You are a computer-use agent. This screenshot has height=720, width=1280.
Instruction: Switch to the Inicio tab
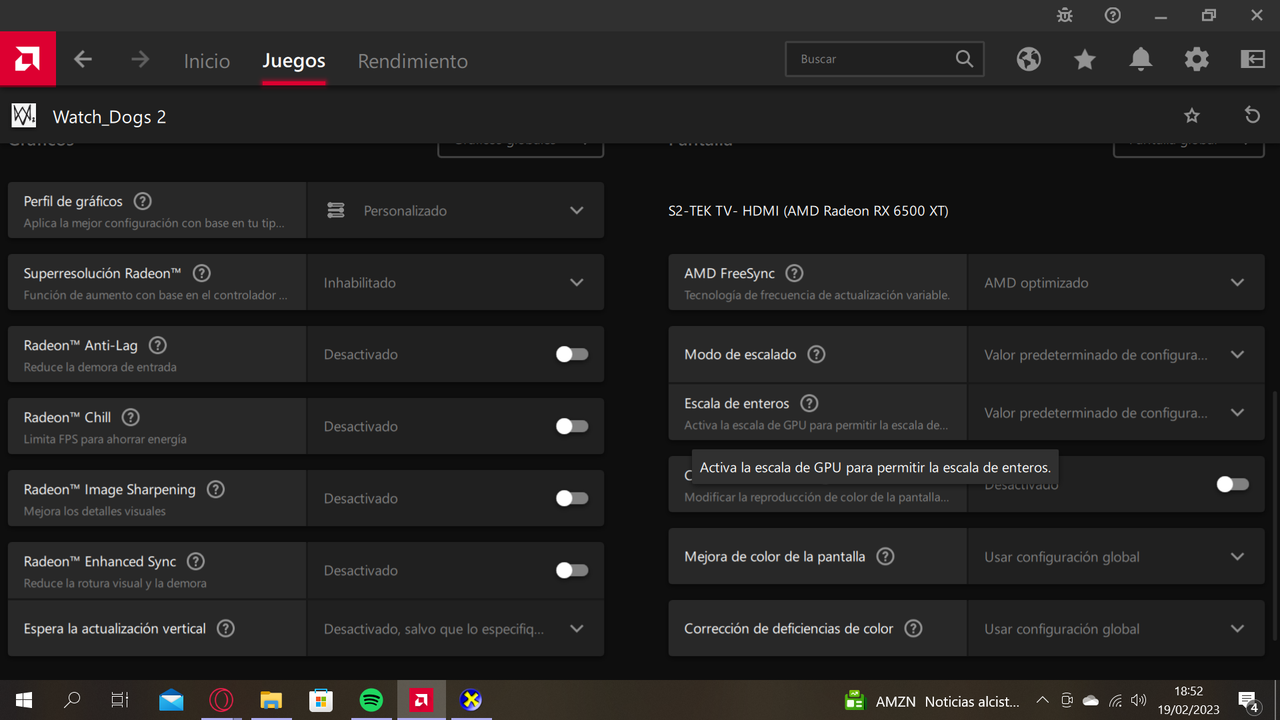tap(207, 61)
